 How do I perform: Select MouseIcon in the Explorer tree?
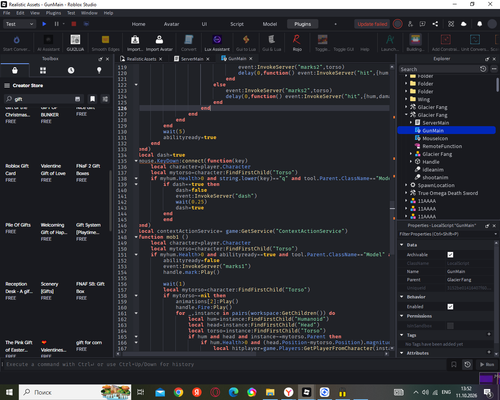pos(435,138)
